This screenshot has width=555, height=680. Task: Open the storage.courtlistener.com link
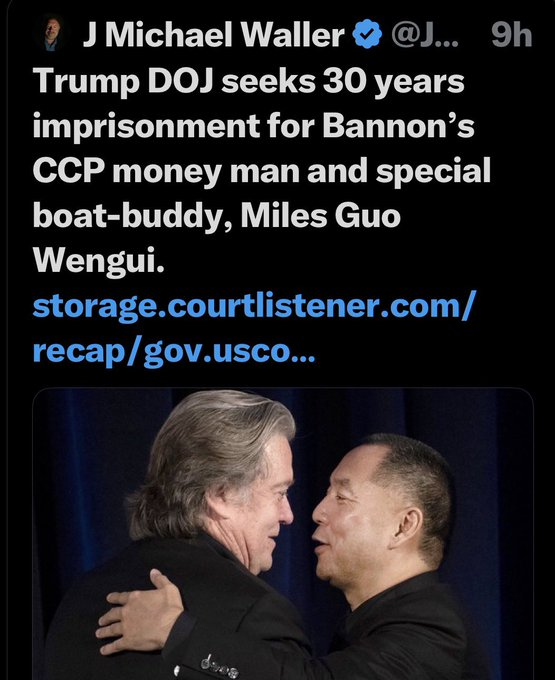click(x=255, y=306)
